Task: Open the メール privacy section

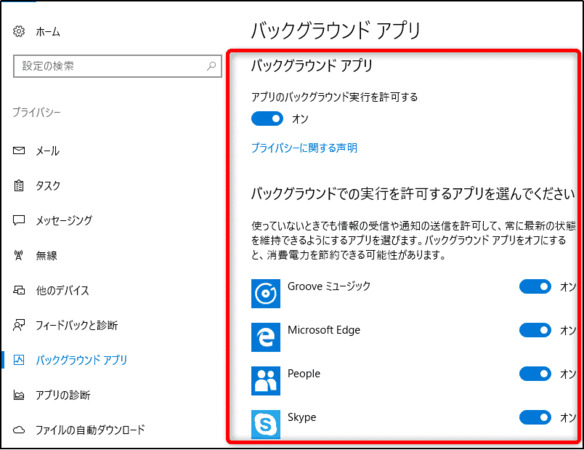Action: point(47,151)
